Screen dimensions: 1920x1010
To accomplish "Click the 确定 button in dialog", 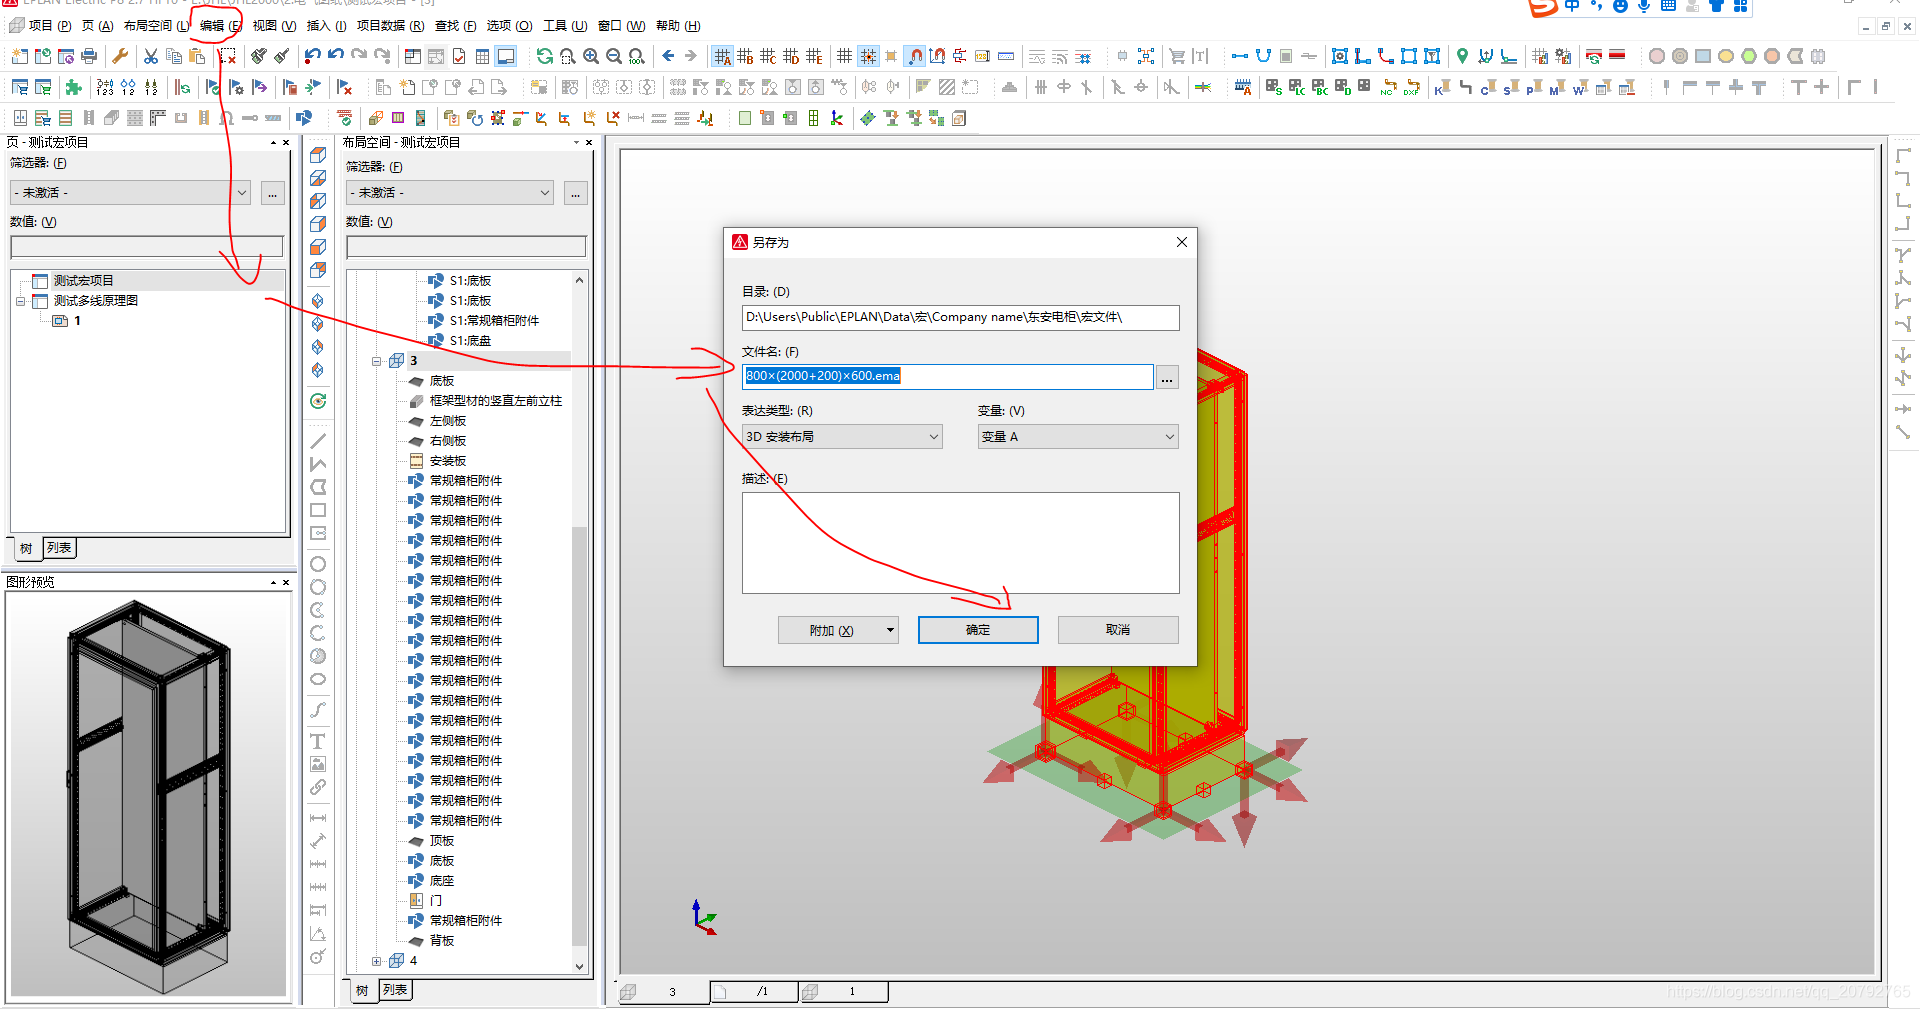I will coord(977,630).
